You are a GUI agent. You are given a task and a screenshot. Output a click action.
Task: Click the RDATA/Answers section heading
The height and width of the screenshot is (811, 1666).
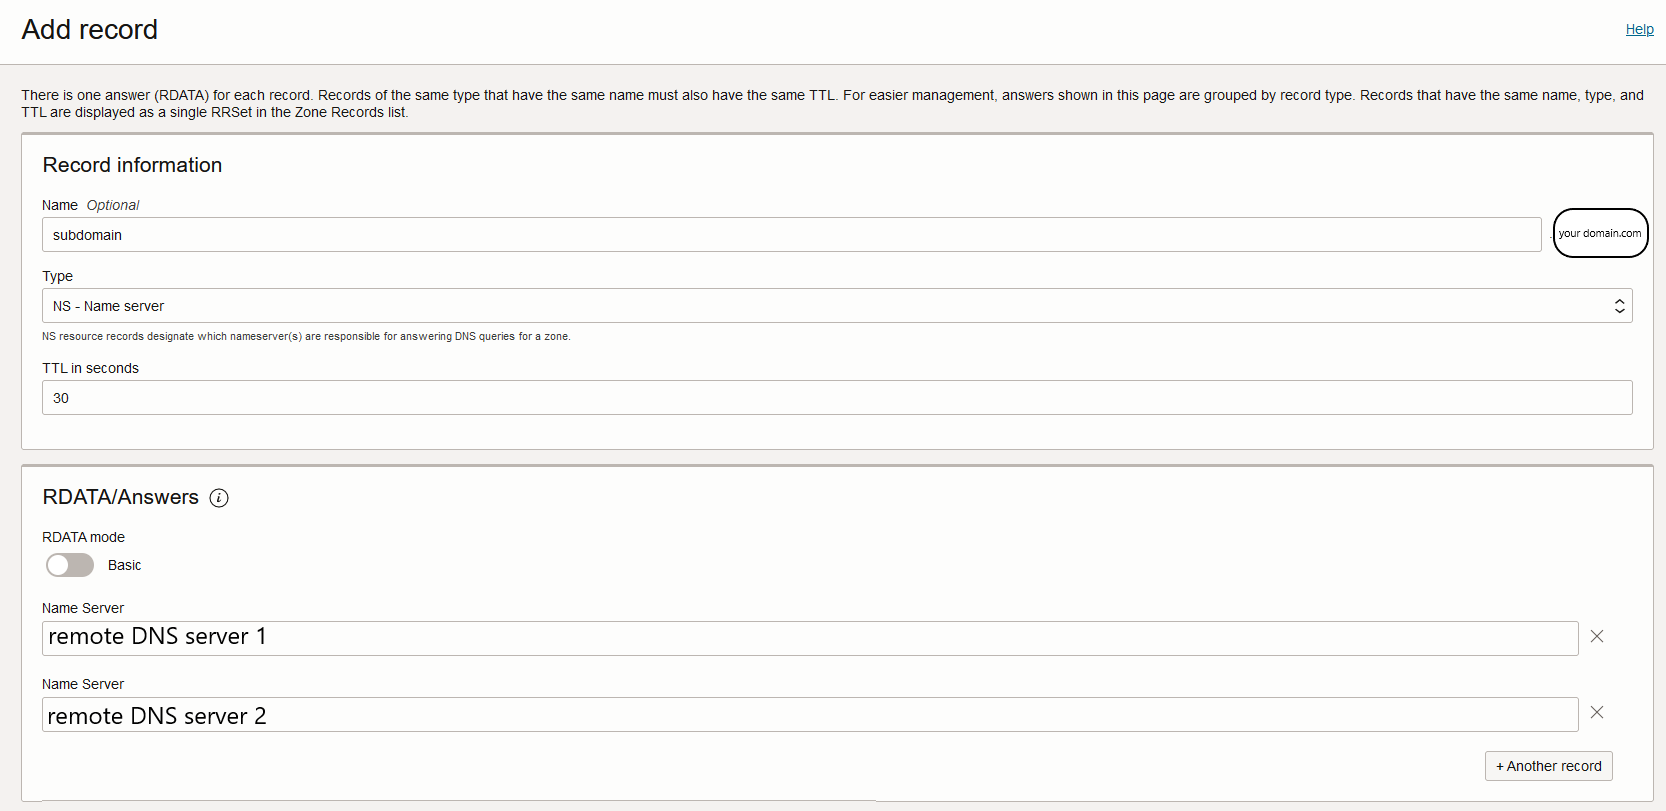click(x=121, y=497)
